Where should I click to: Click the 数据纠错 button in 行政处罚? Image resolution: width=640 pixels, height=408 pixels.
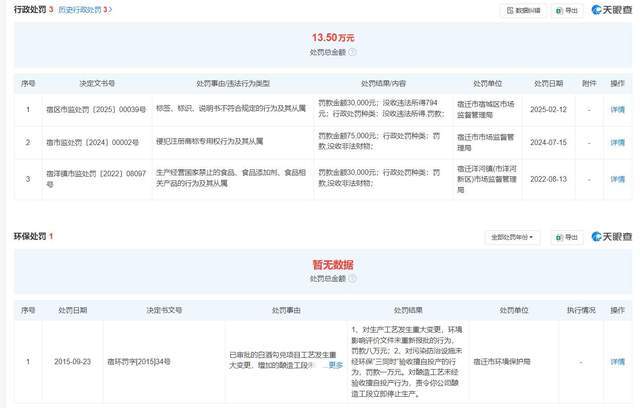click(x=524, y=11)
